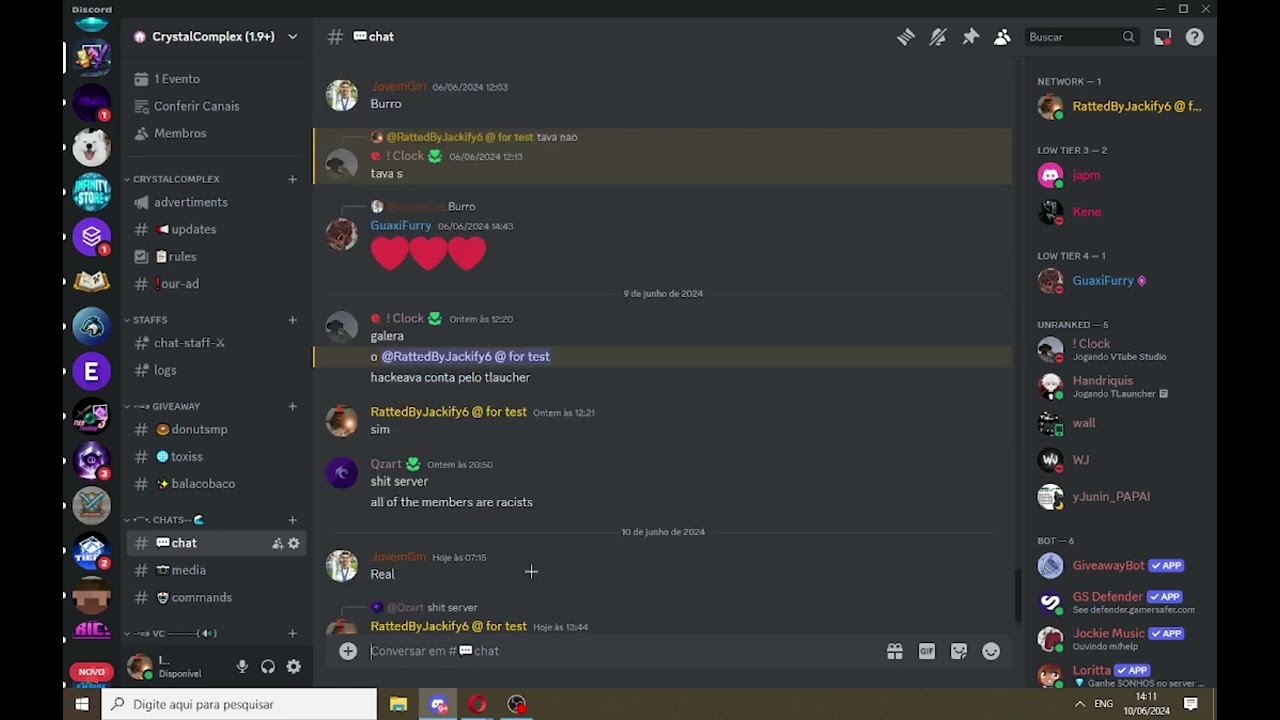Click the chat message input field
This screenshot has height=720, width=1280.
(620, 651)
